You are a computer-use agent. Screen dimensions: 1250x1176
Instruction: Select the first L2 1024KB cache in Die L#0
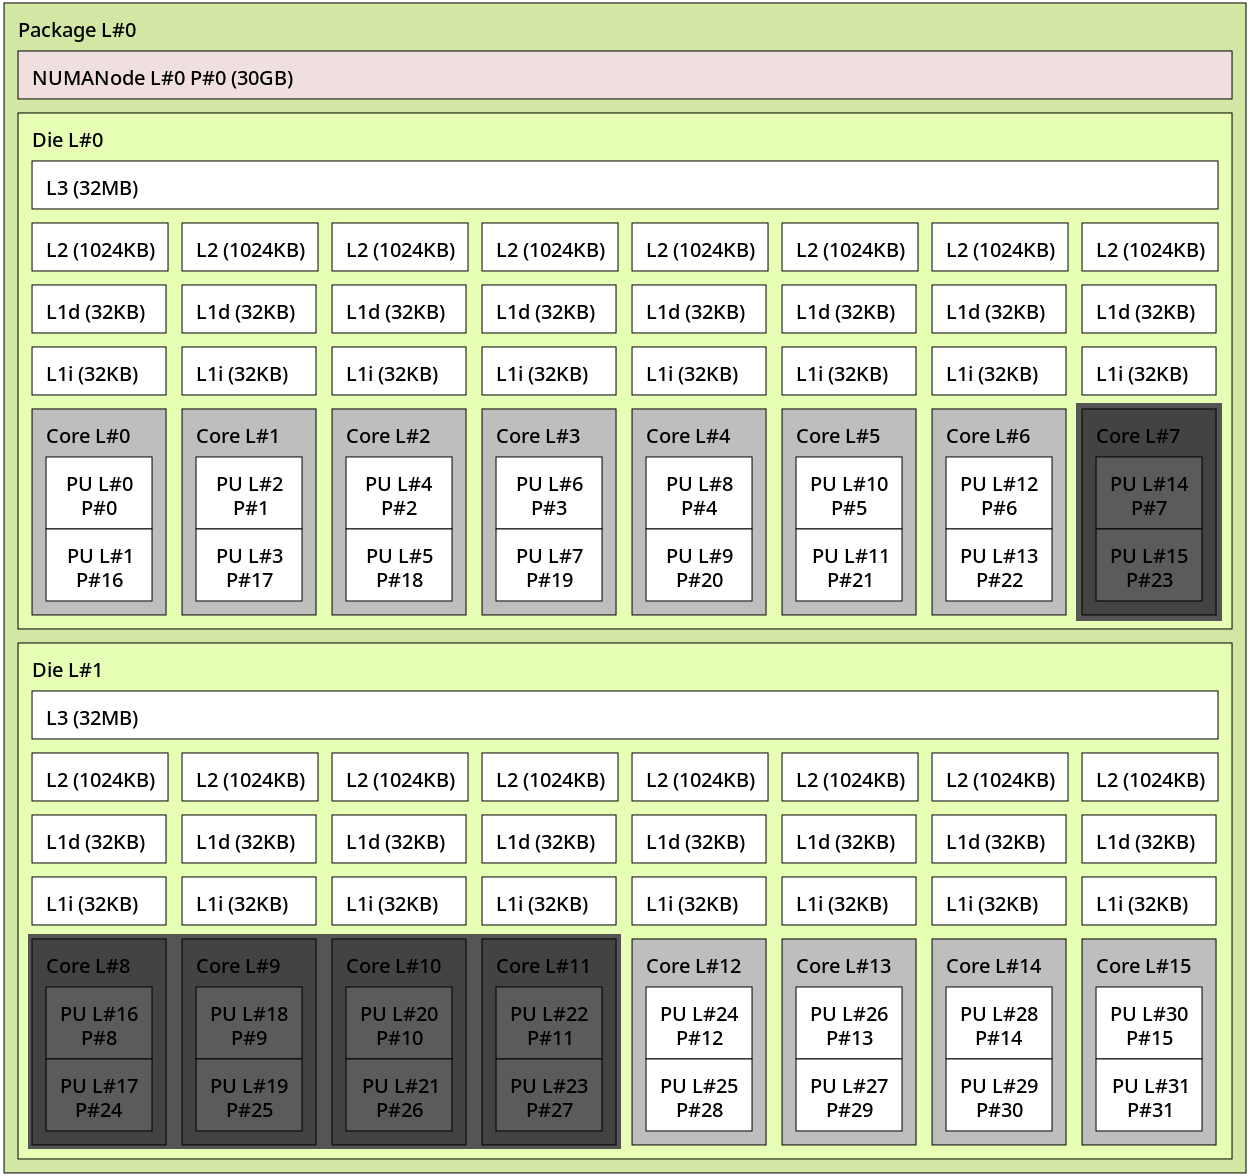(x=99, y=247)
